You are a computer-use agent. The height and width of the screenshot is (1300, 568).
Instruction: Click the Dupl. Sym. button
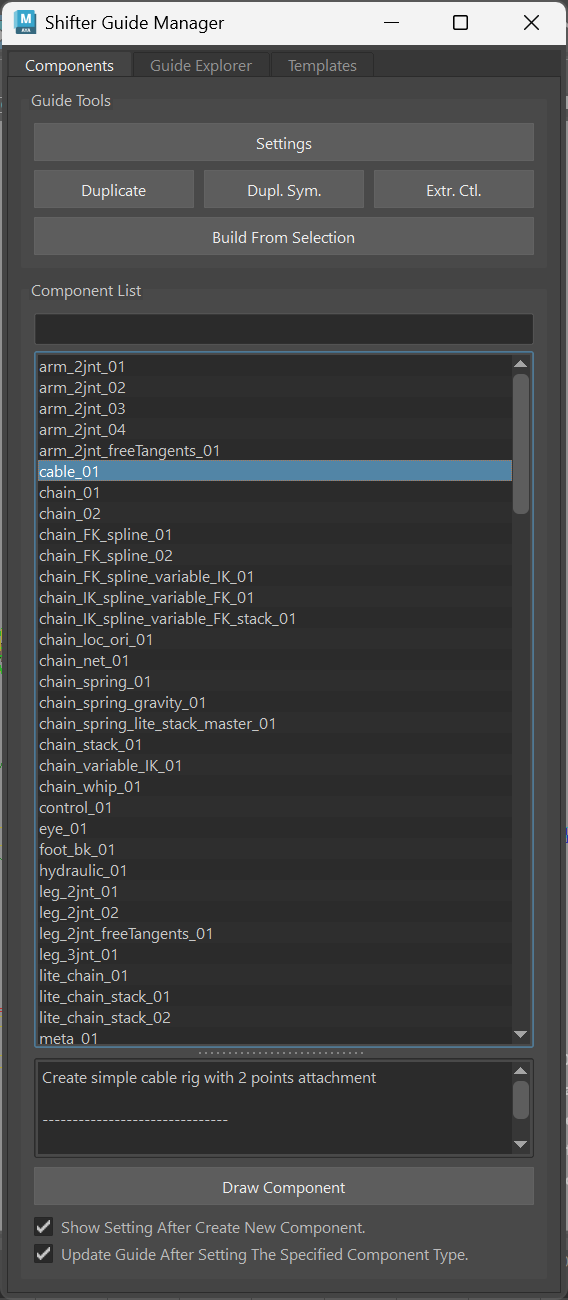(284, 190)
